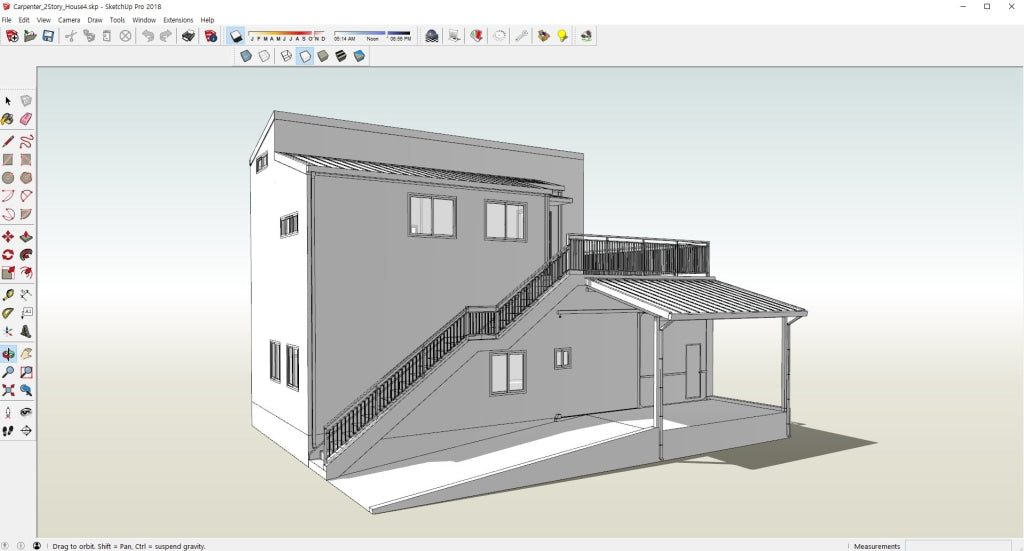Select the Polygon tool
The width and height of the screenshot is (1024, 551).
[26, 178]
